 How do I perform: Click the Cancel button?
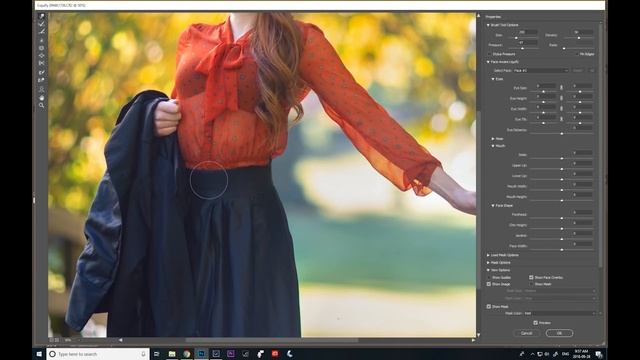pyautogui.click(x=527, y=333)
